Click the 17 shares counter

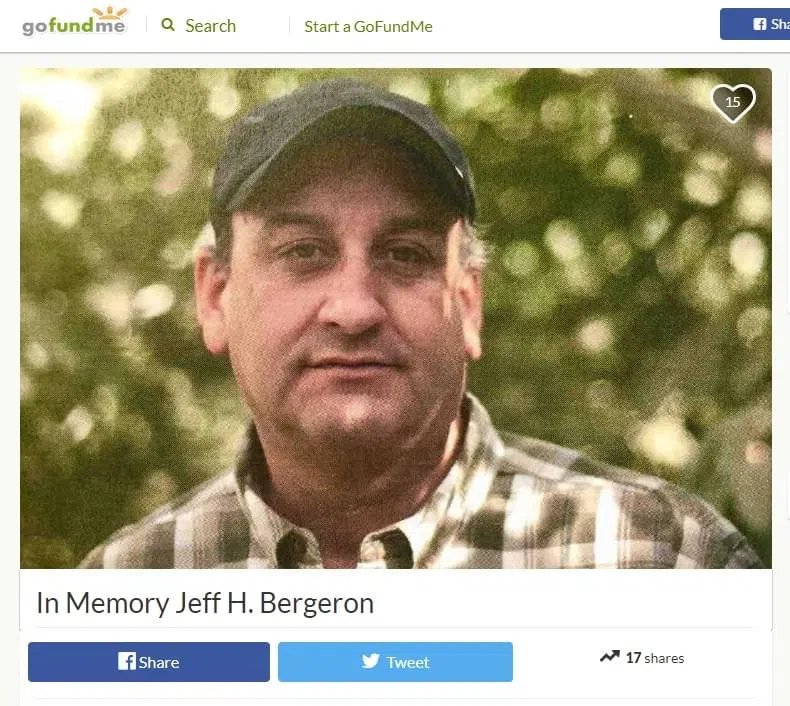tap(654, 658)
